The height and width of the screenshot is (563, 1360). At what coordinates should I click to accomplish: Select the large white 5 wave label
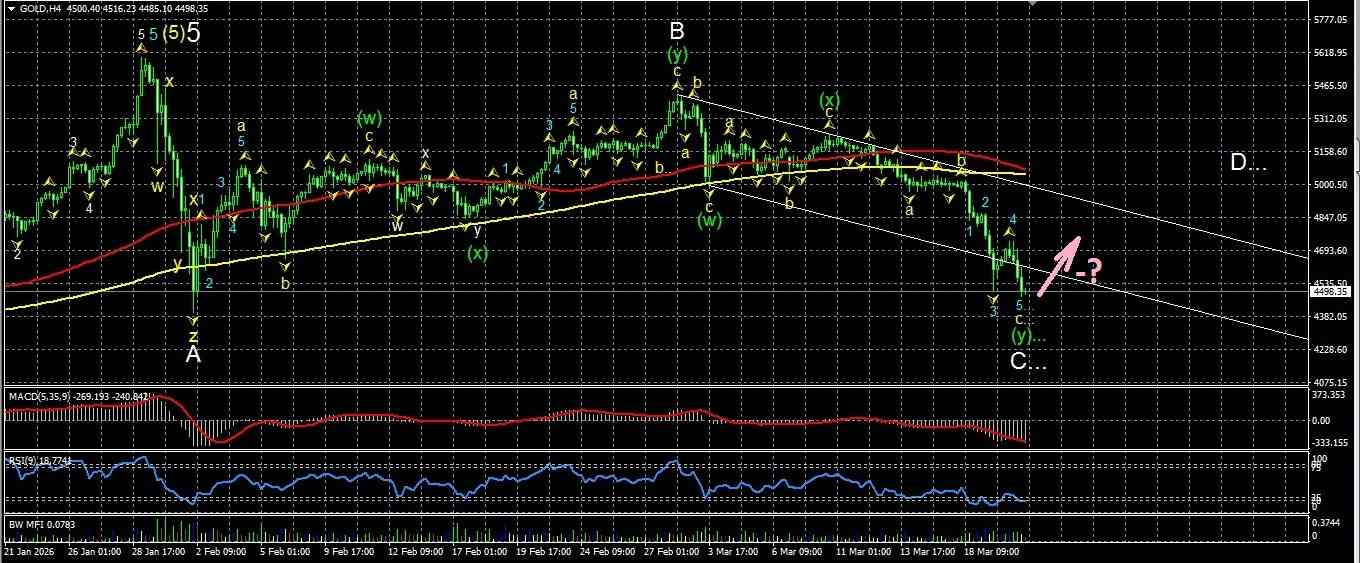tap(194, 33)
